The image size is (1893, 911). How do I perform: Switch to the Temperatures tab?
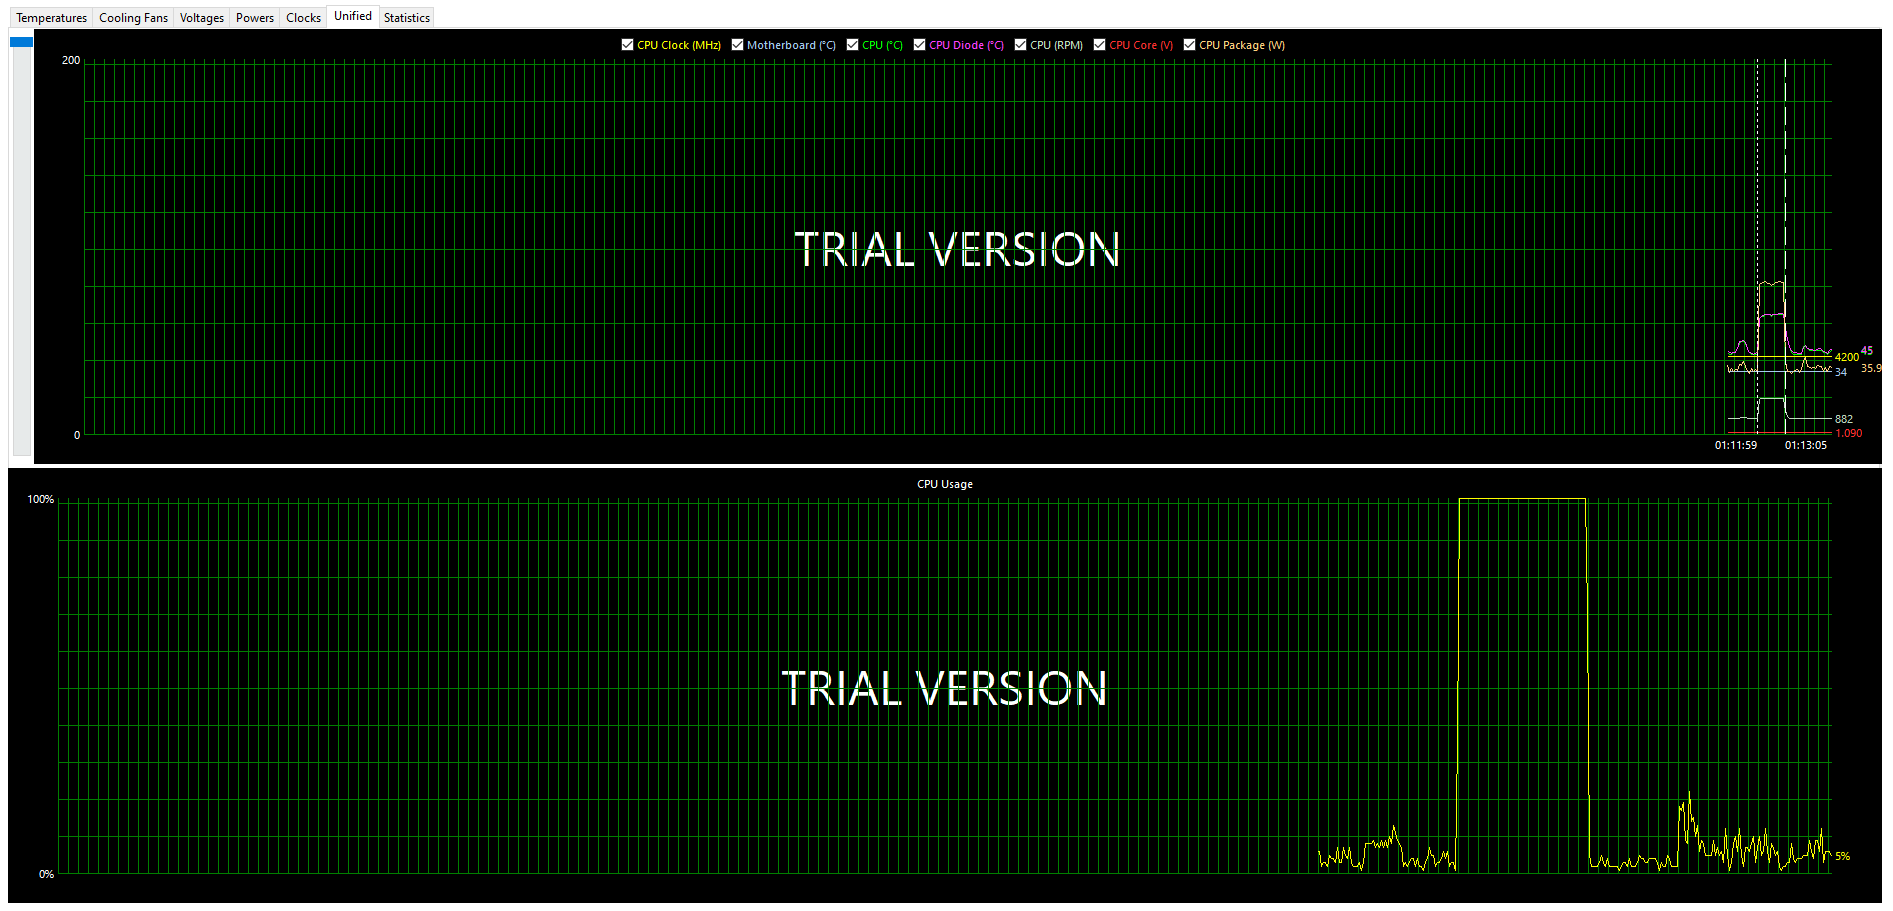52,18
